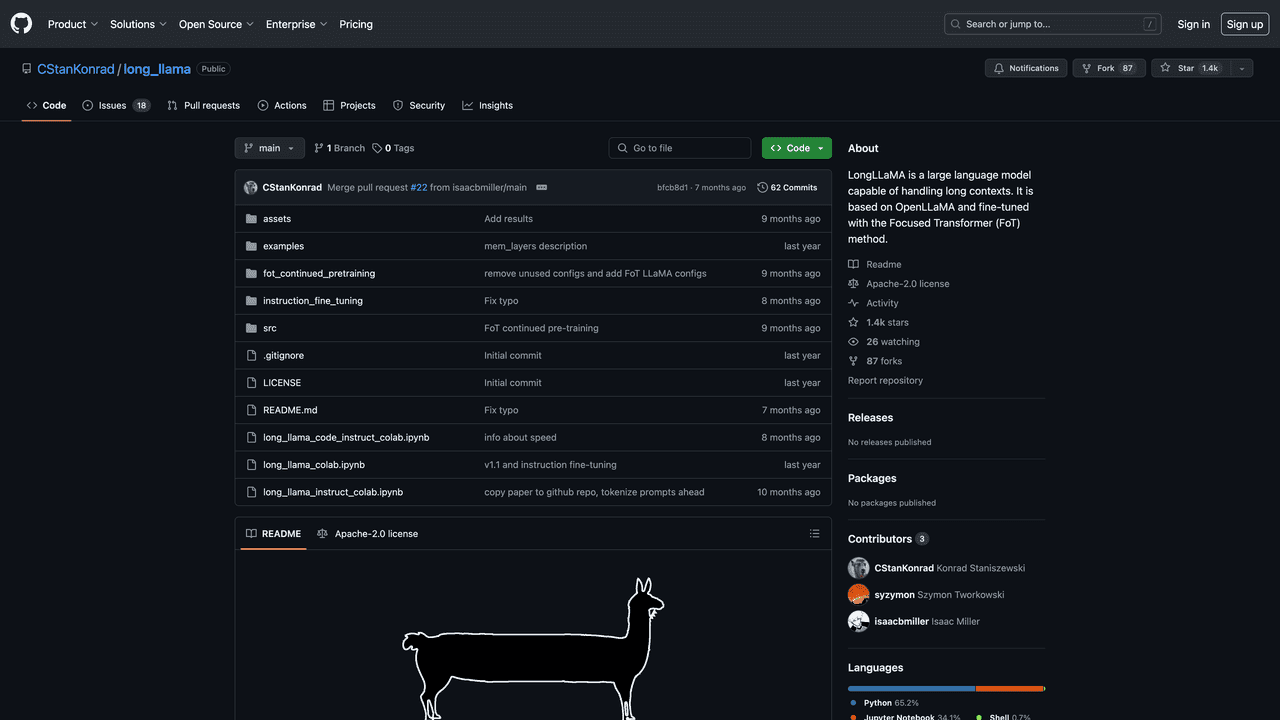Viewport: 1280px width, 720px height.
Task: Select the Code tab
Action: (x=46, y=105)
